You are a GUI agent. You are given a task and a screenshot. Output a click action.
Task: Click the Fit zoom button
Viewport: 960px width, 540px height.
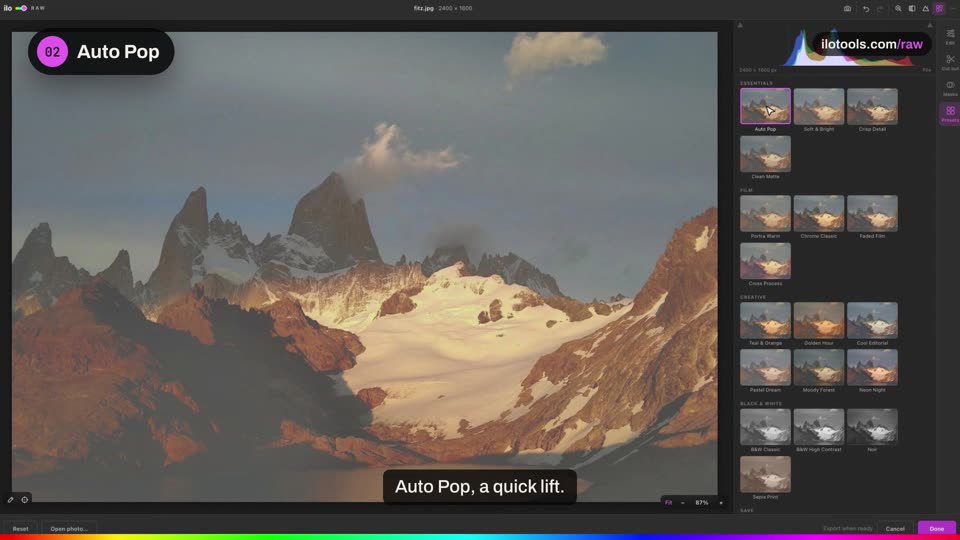coord(669,503)
